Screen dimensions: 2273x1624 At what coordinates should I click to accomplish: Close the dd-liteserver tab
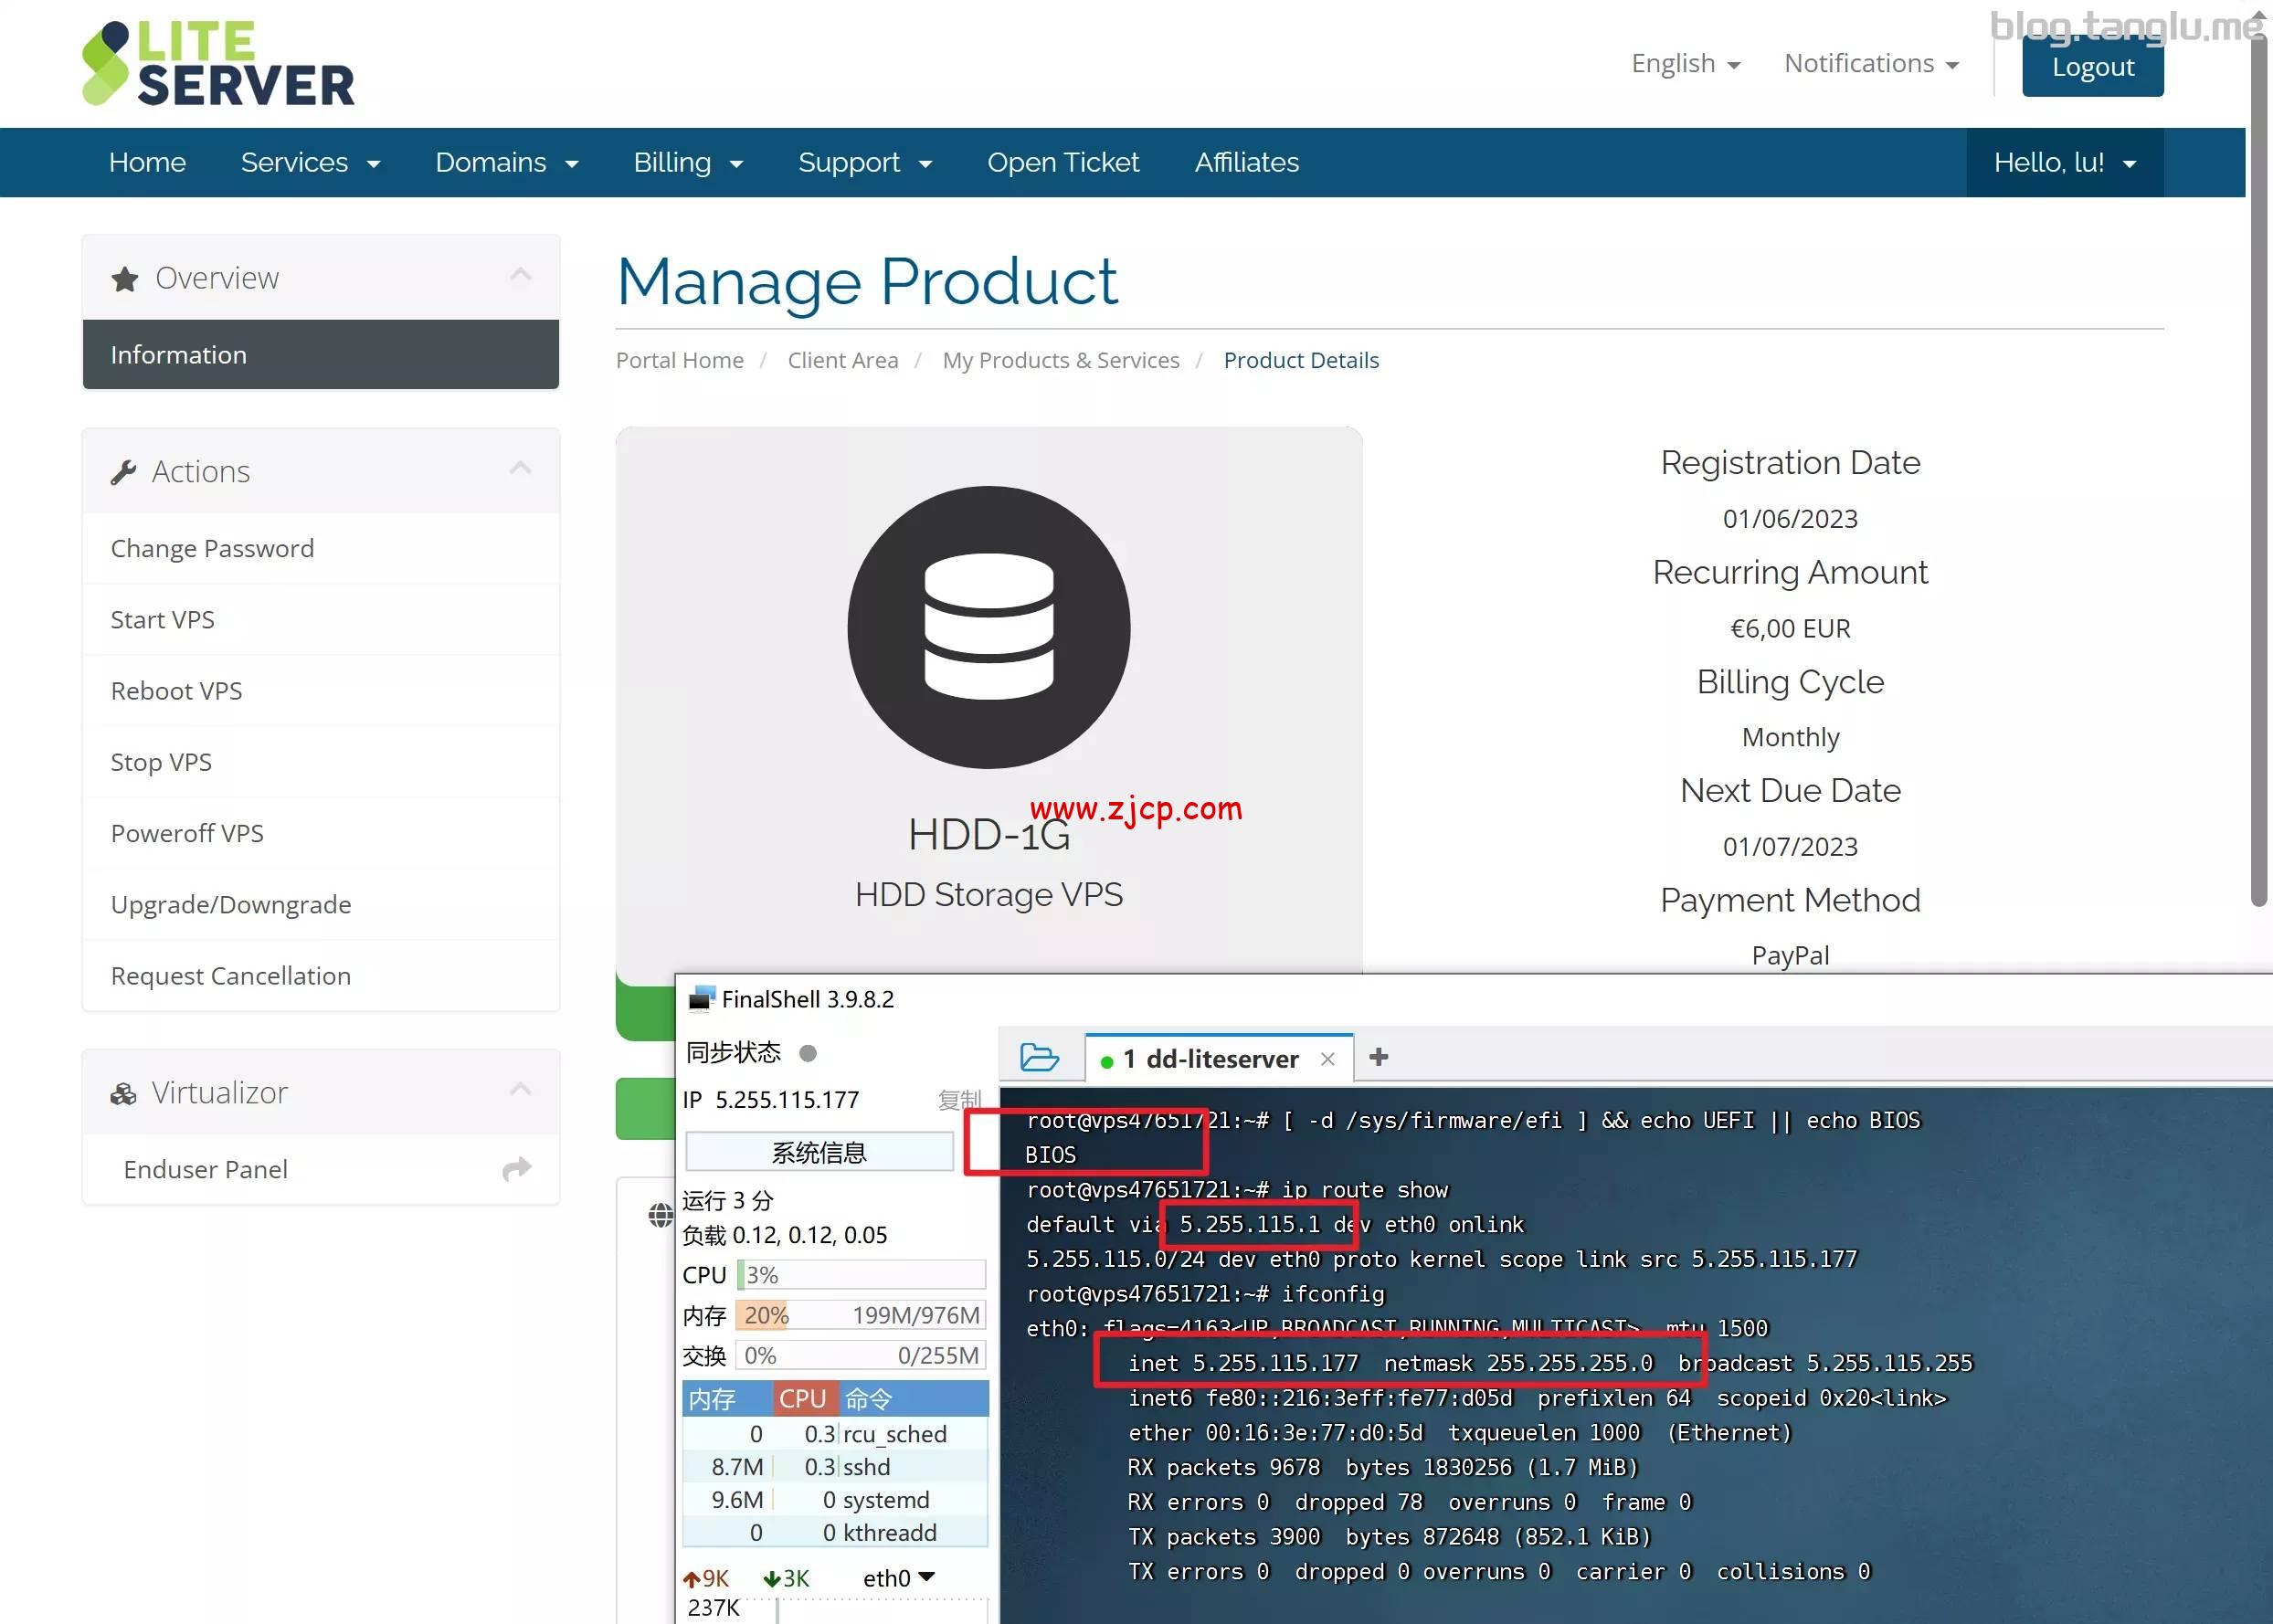click(1327, 1059)
